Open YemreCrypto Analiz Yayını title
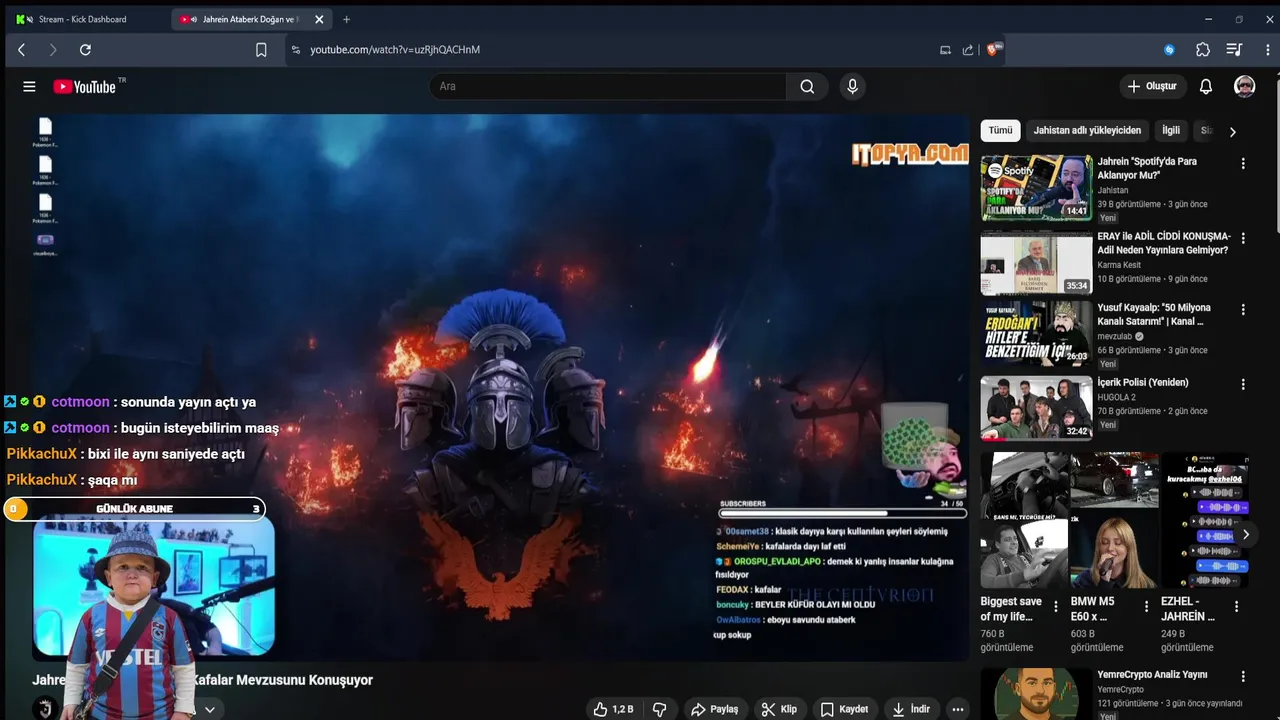 pos(1152,675)
